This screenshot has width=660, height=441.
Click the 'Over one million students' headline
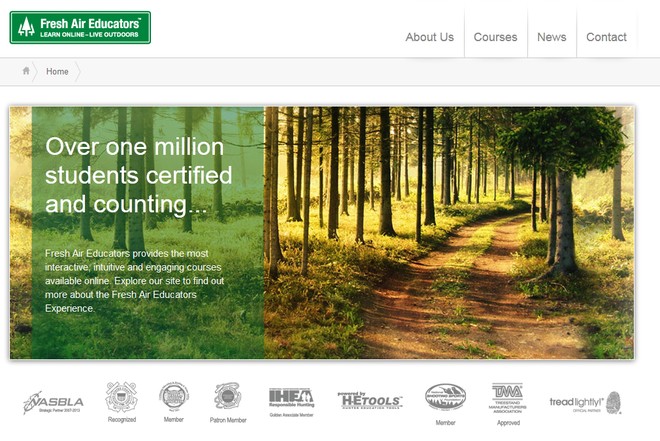click(138, 175)
